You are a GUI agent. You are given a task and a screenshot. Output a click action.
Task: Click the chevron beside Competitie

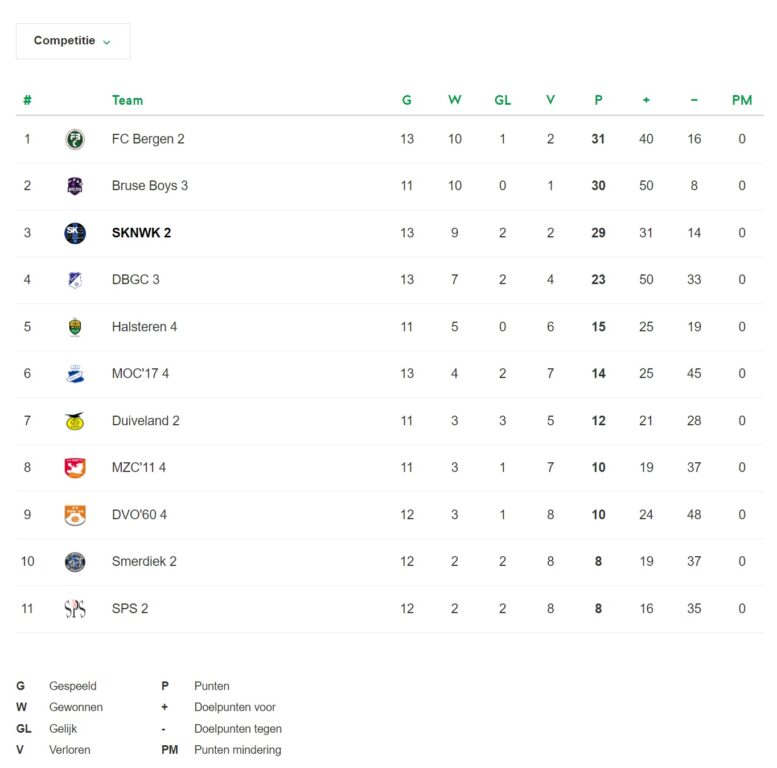(107, 42)
